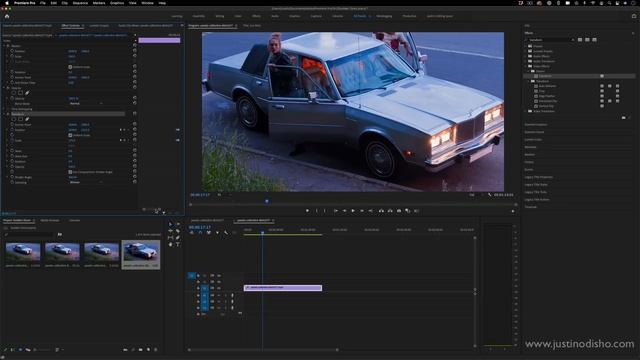Image resolution: width=640 pixels, height=360 pixels.
Task: Select the Track Select Forward tool
Action: pos(178,224)
